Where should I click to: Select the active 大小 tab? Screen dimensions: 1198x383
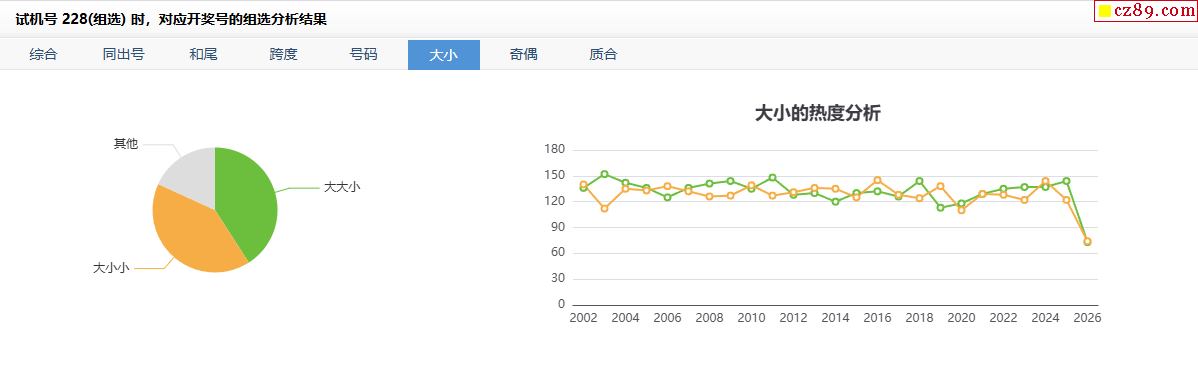[444, 55]
